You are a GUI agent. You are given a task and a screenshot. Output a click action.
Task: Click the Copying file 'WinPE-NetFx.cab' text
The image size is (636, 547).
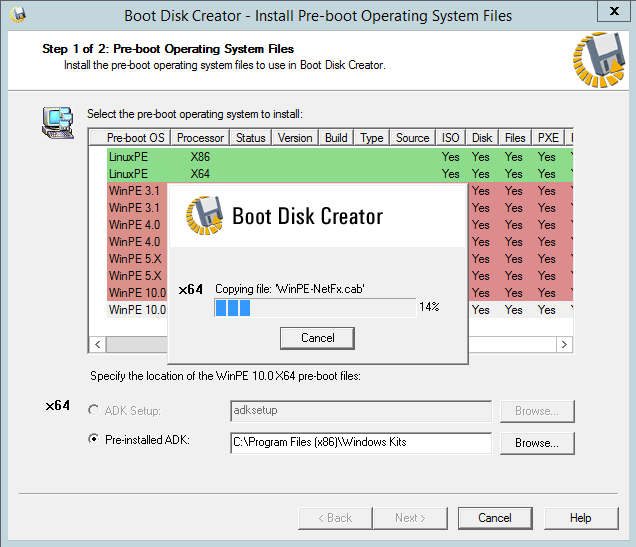290,289
